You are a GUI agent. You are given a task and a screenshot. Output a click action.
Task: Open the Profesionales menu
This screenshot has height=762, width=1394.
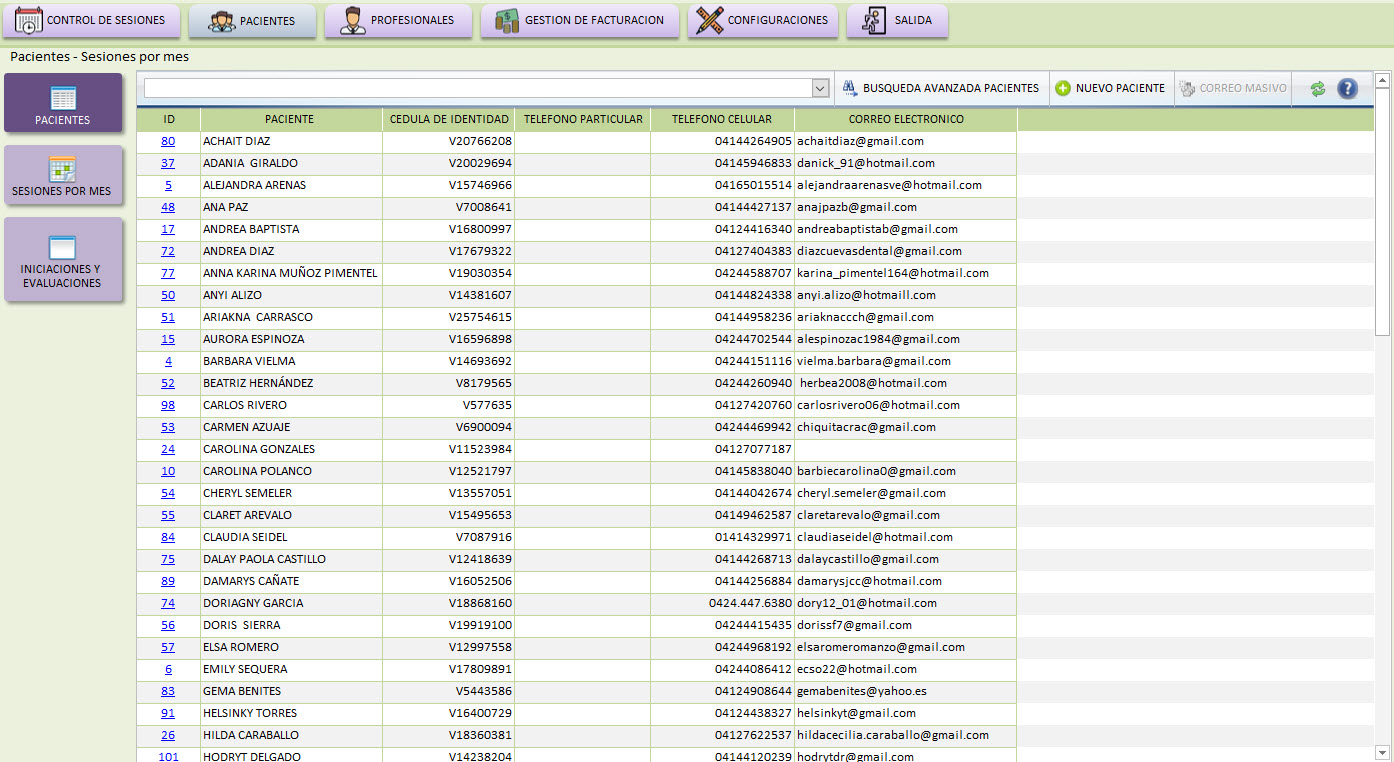(x=398, y=21)
